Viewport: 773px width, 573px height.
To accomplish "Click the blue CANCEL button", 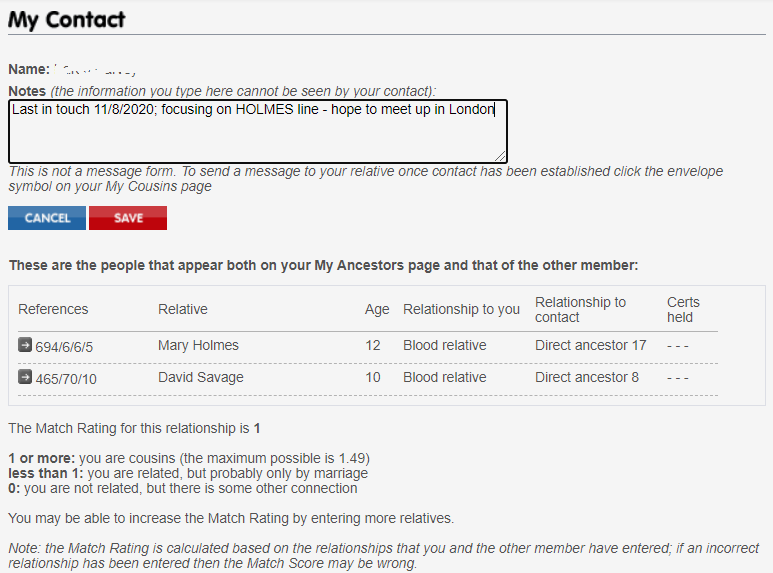I will 47,218.
